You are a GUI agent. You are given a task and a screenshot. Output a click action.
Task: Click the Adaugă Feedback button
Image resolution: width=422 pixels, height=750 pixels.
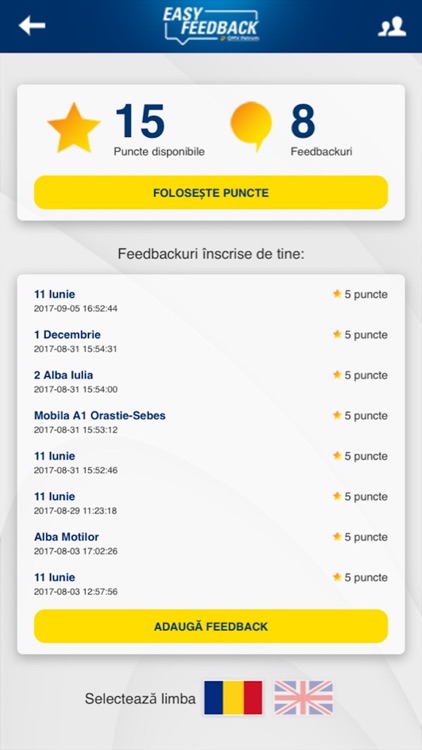(x=211, y=626)
